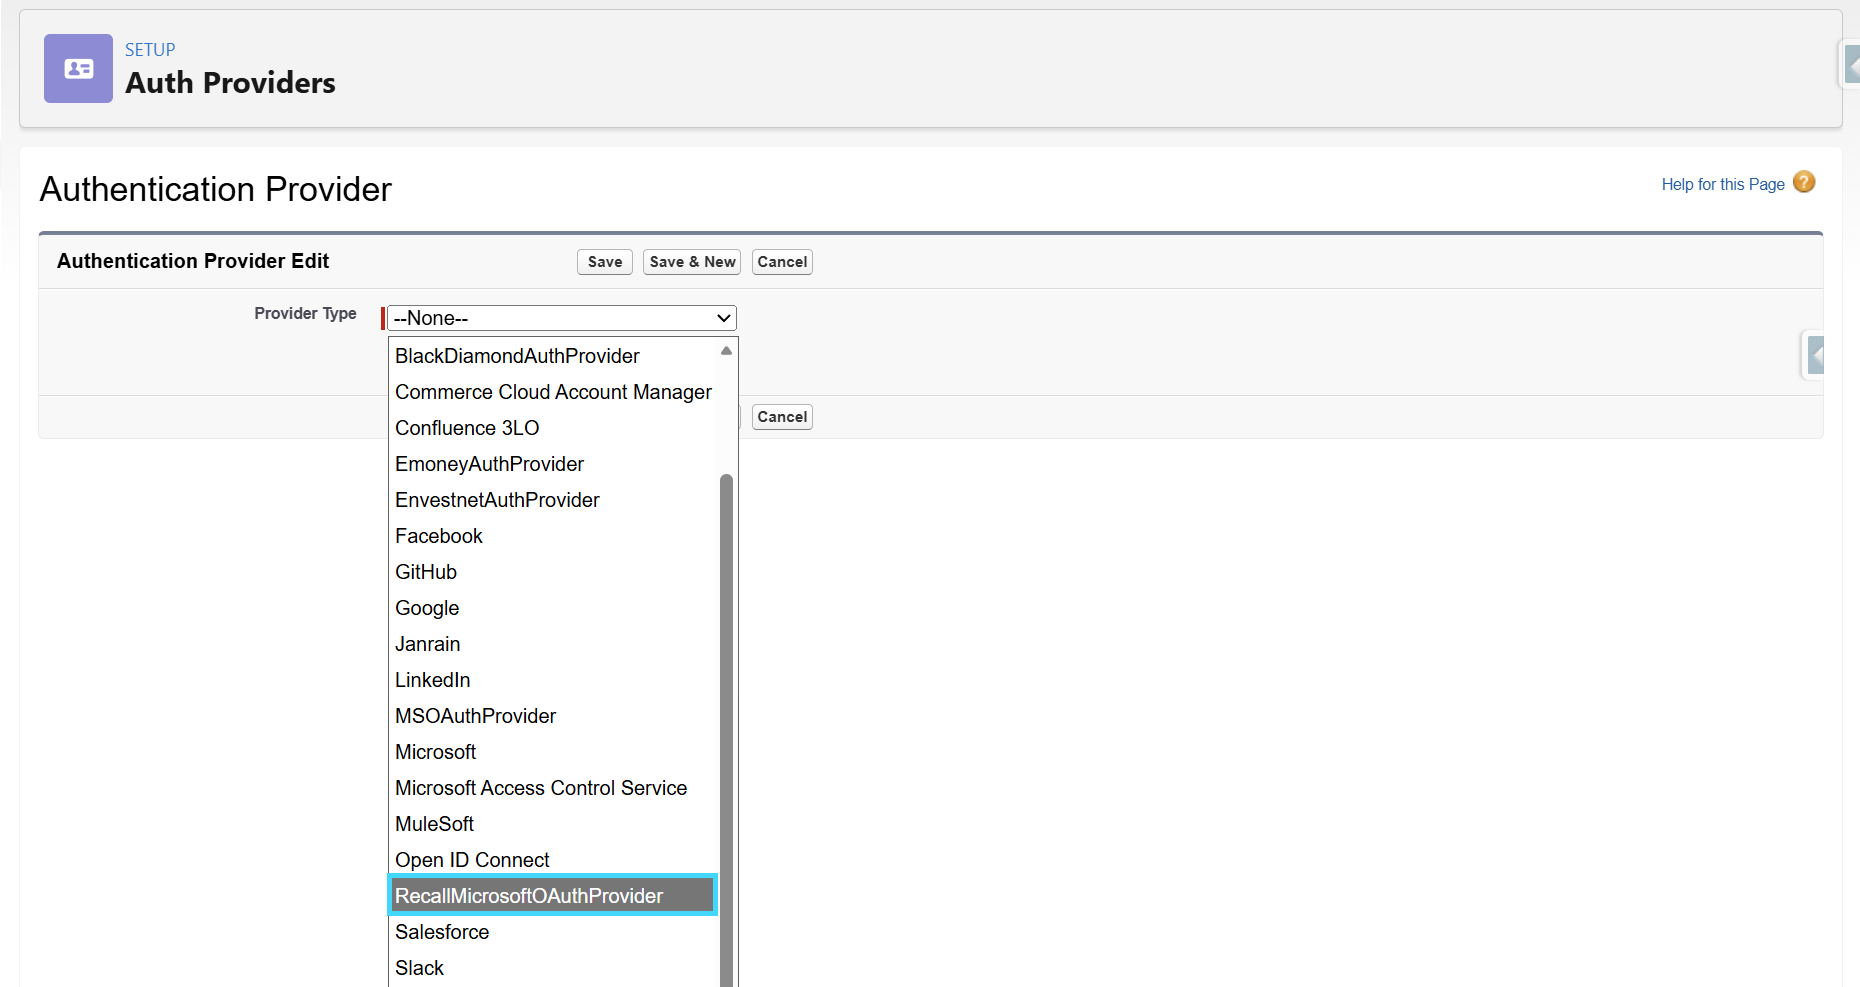Pick LinkedIn from the dropdown list
The image size is (1860, 987).
click(x=553, y=680)
